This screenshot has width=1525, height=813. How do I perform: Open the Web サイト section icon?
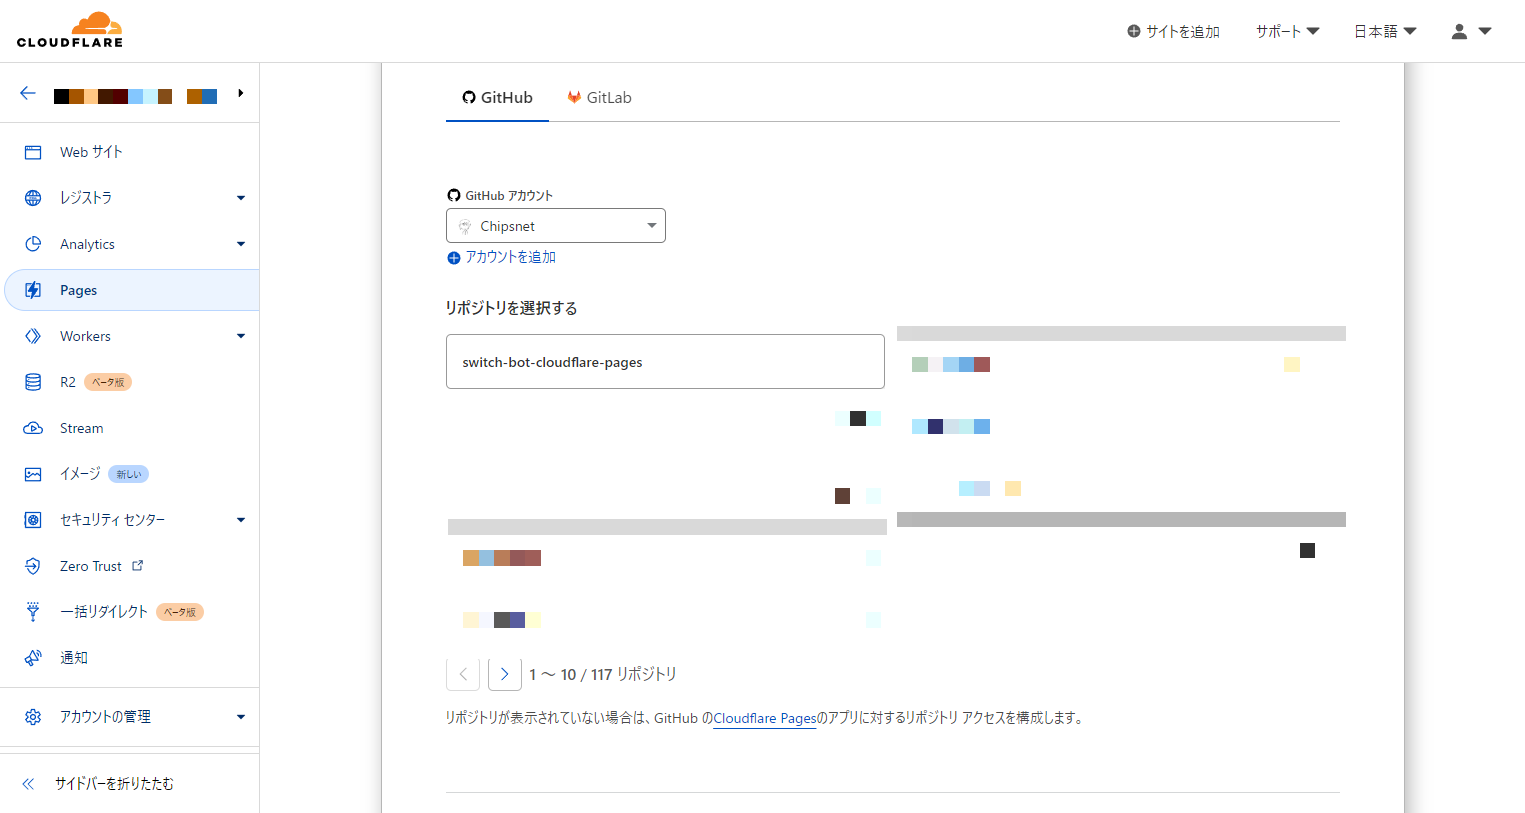coord(33,151)
